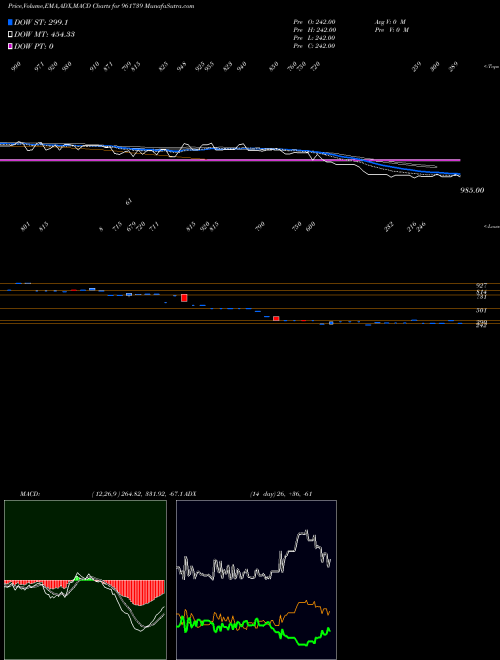Open the green MACD indicator chart
Screen dimensions: 500x660
click(85, 580)
